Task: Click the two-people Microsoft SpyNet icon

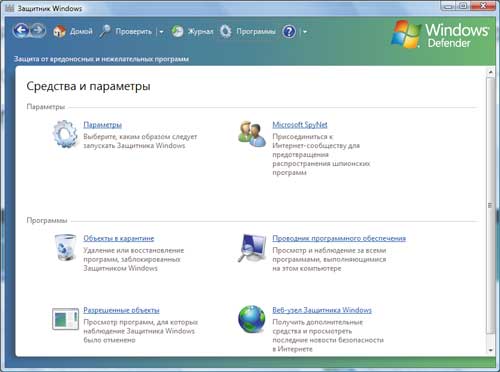Action: click(x=252, y=134)
